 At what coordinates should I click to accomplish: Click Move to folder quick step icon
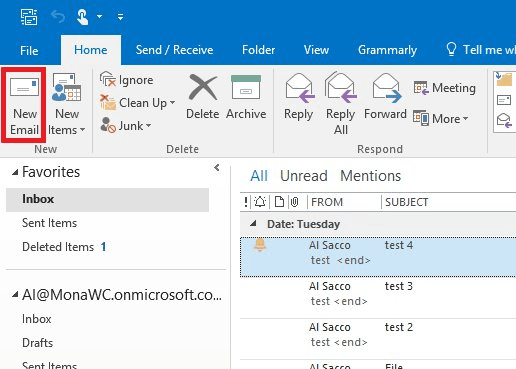click(x=504, y=79)
